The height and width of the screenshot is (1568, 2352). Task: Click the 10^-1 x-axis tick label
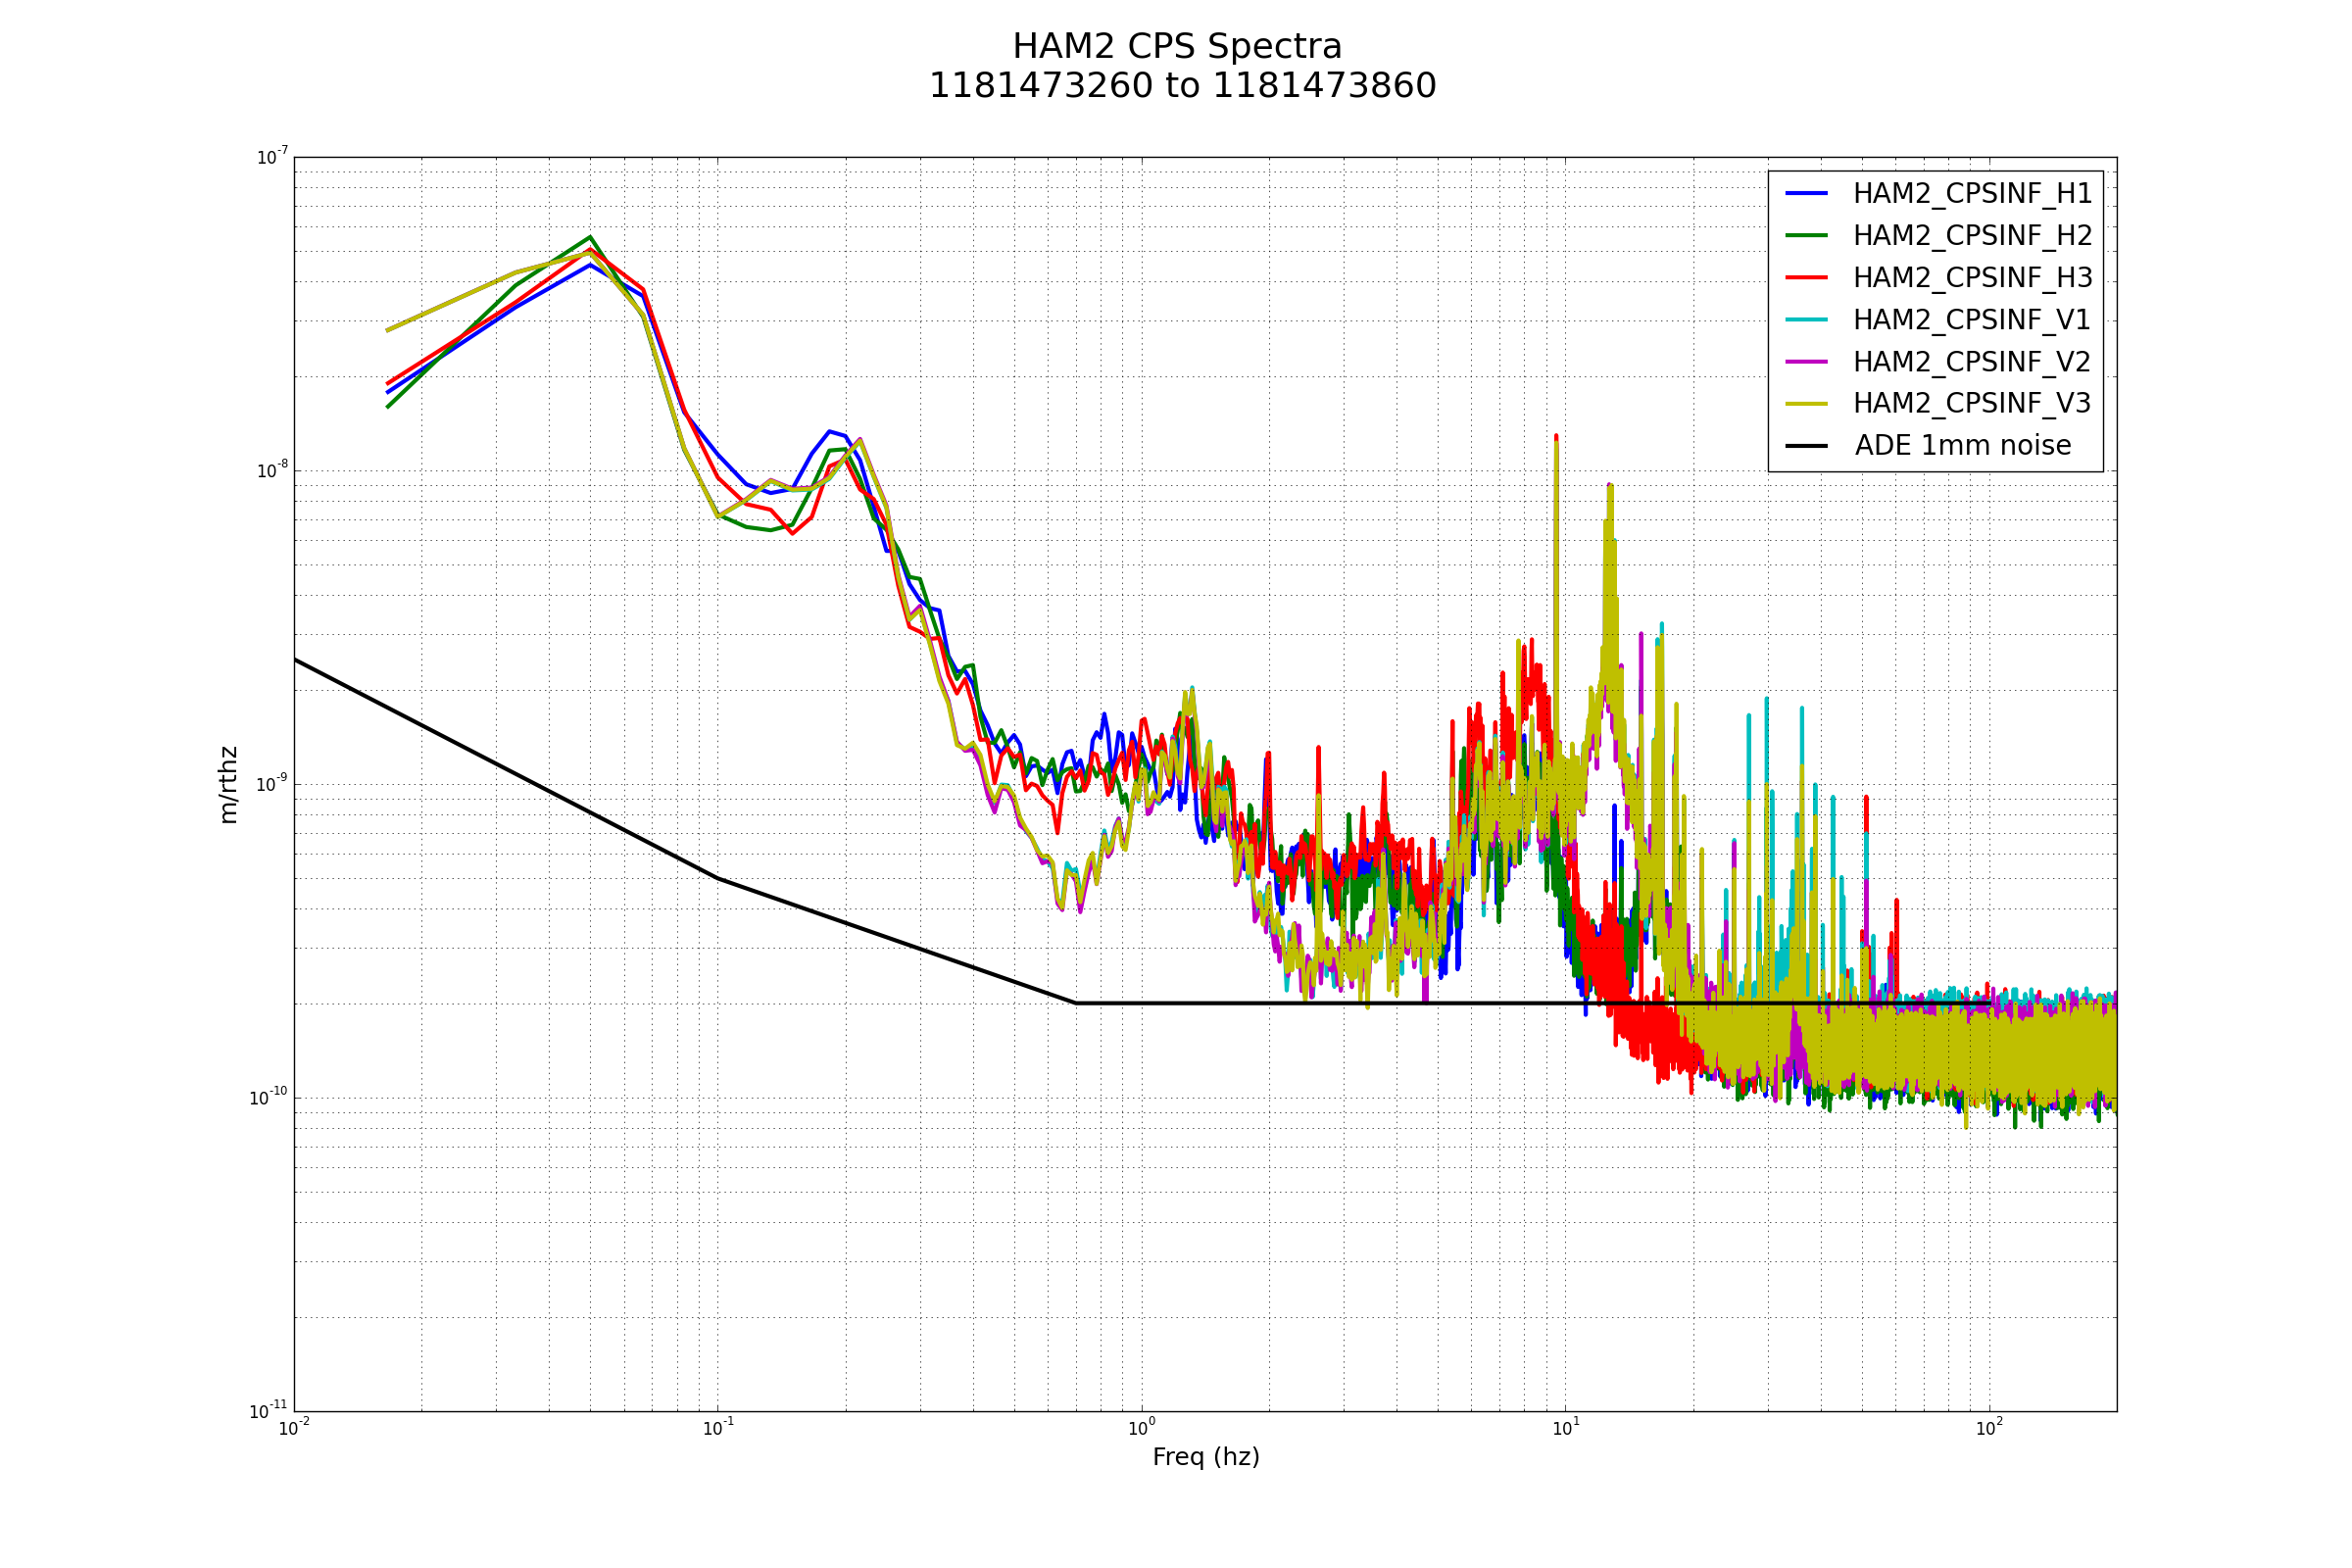point(718,1428)
